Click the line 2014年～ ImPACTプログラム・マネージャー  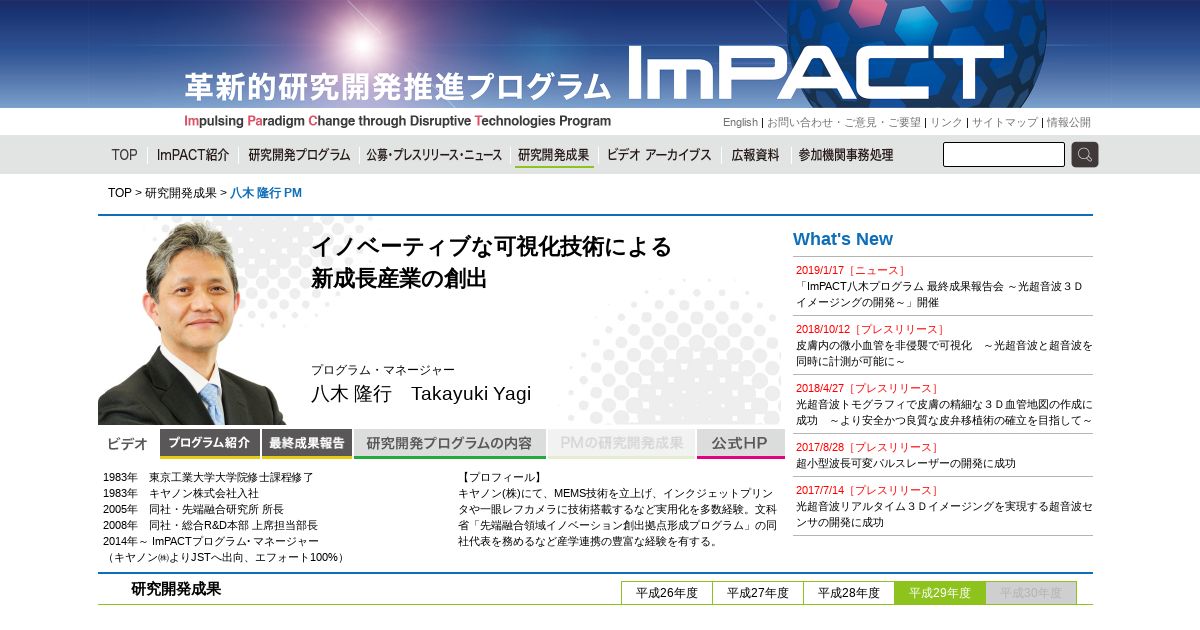pyautogui.click(x=211, y=541)
